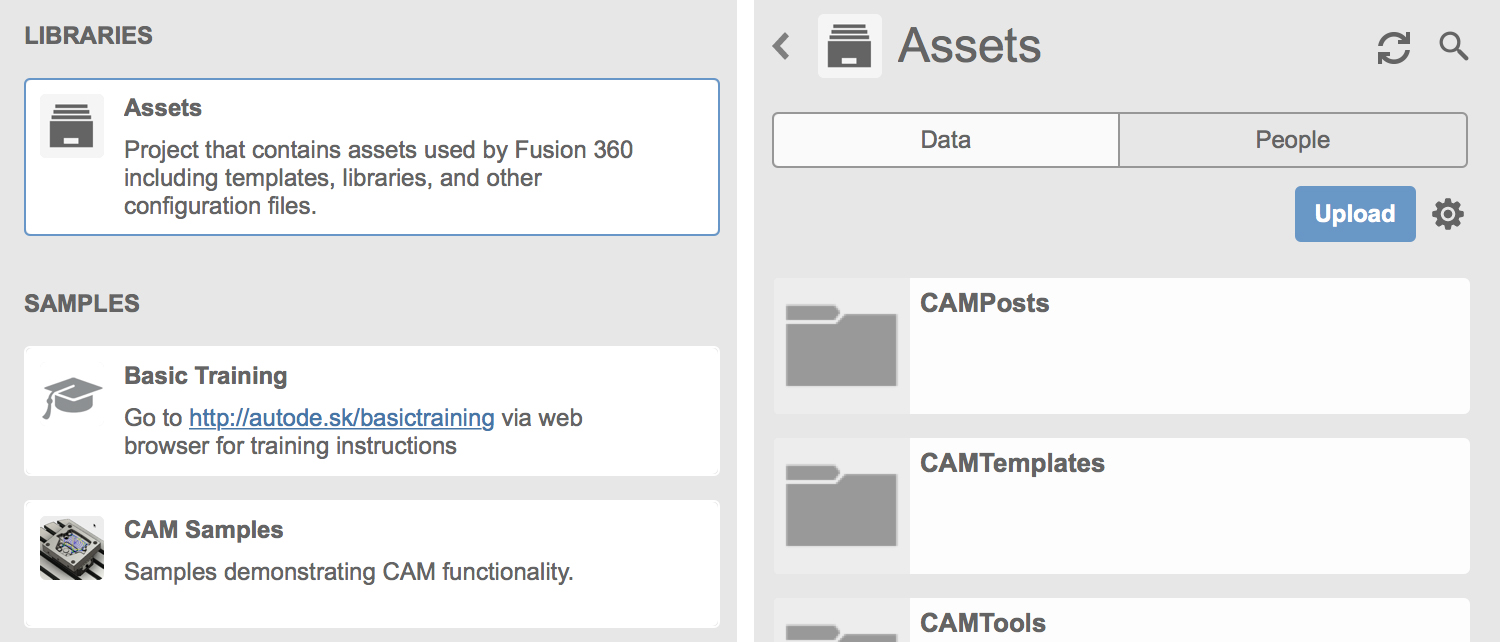Image resolution: width=1500 pixels, height=642 pixels.
Task: Click the Assets library drawer icon in sidebar
Action: [71, 125]
